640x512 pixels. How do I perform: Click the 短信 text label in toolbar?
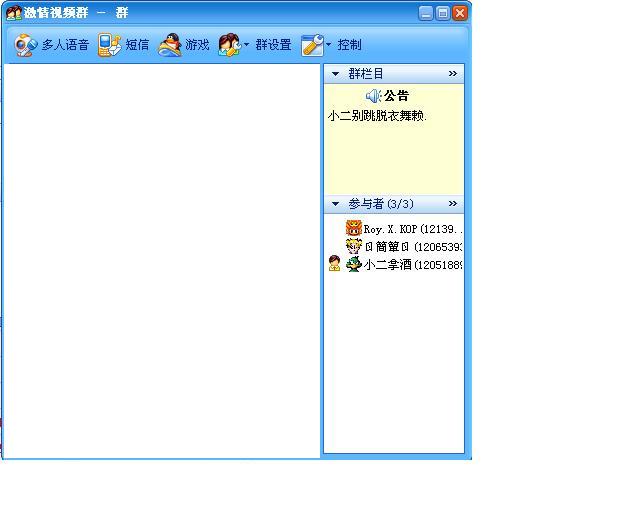pyautogui.click(x=137, y=45)
